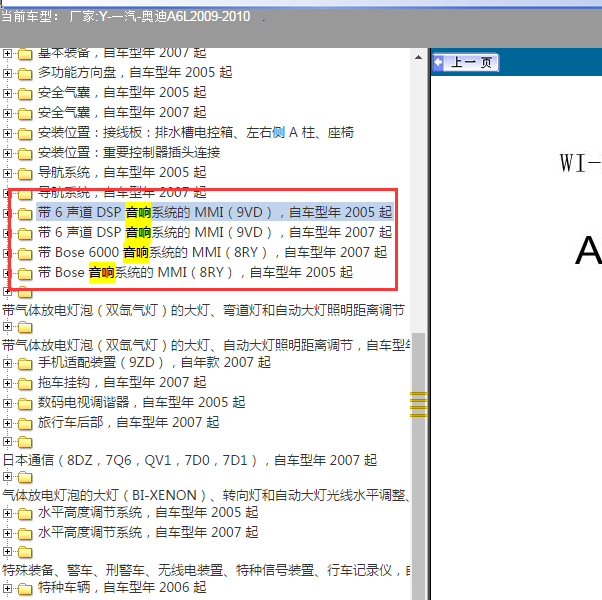
Task: Select 带 6 声道 DSP 音响系统 MMI 2005
Action: click(215, 212)
